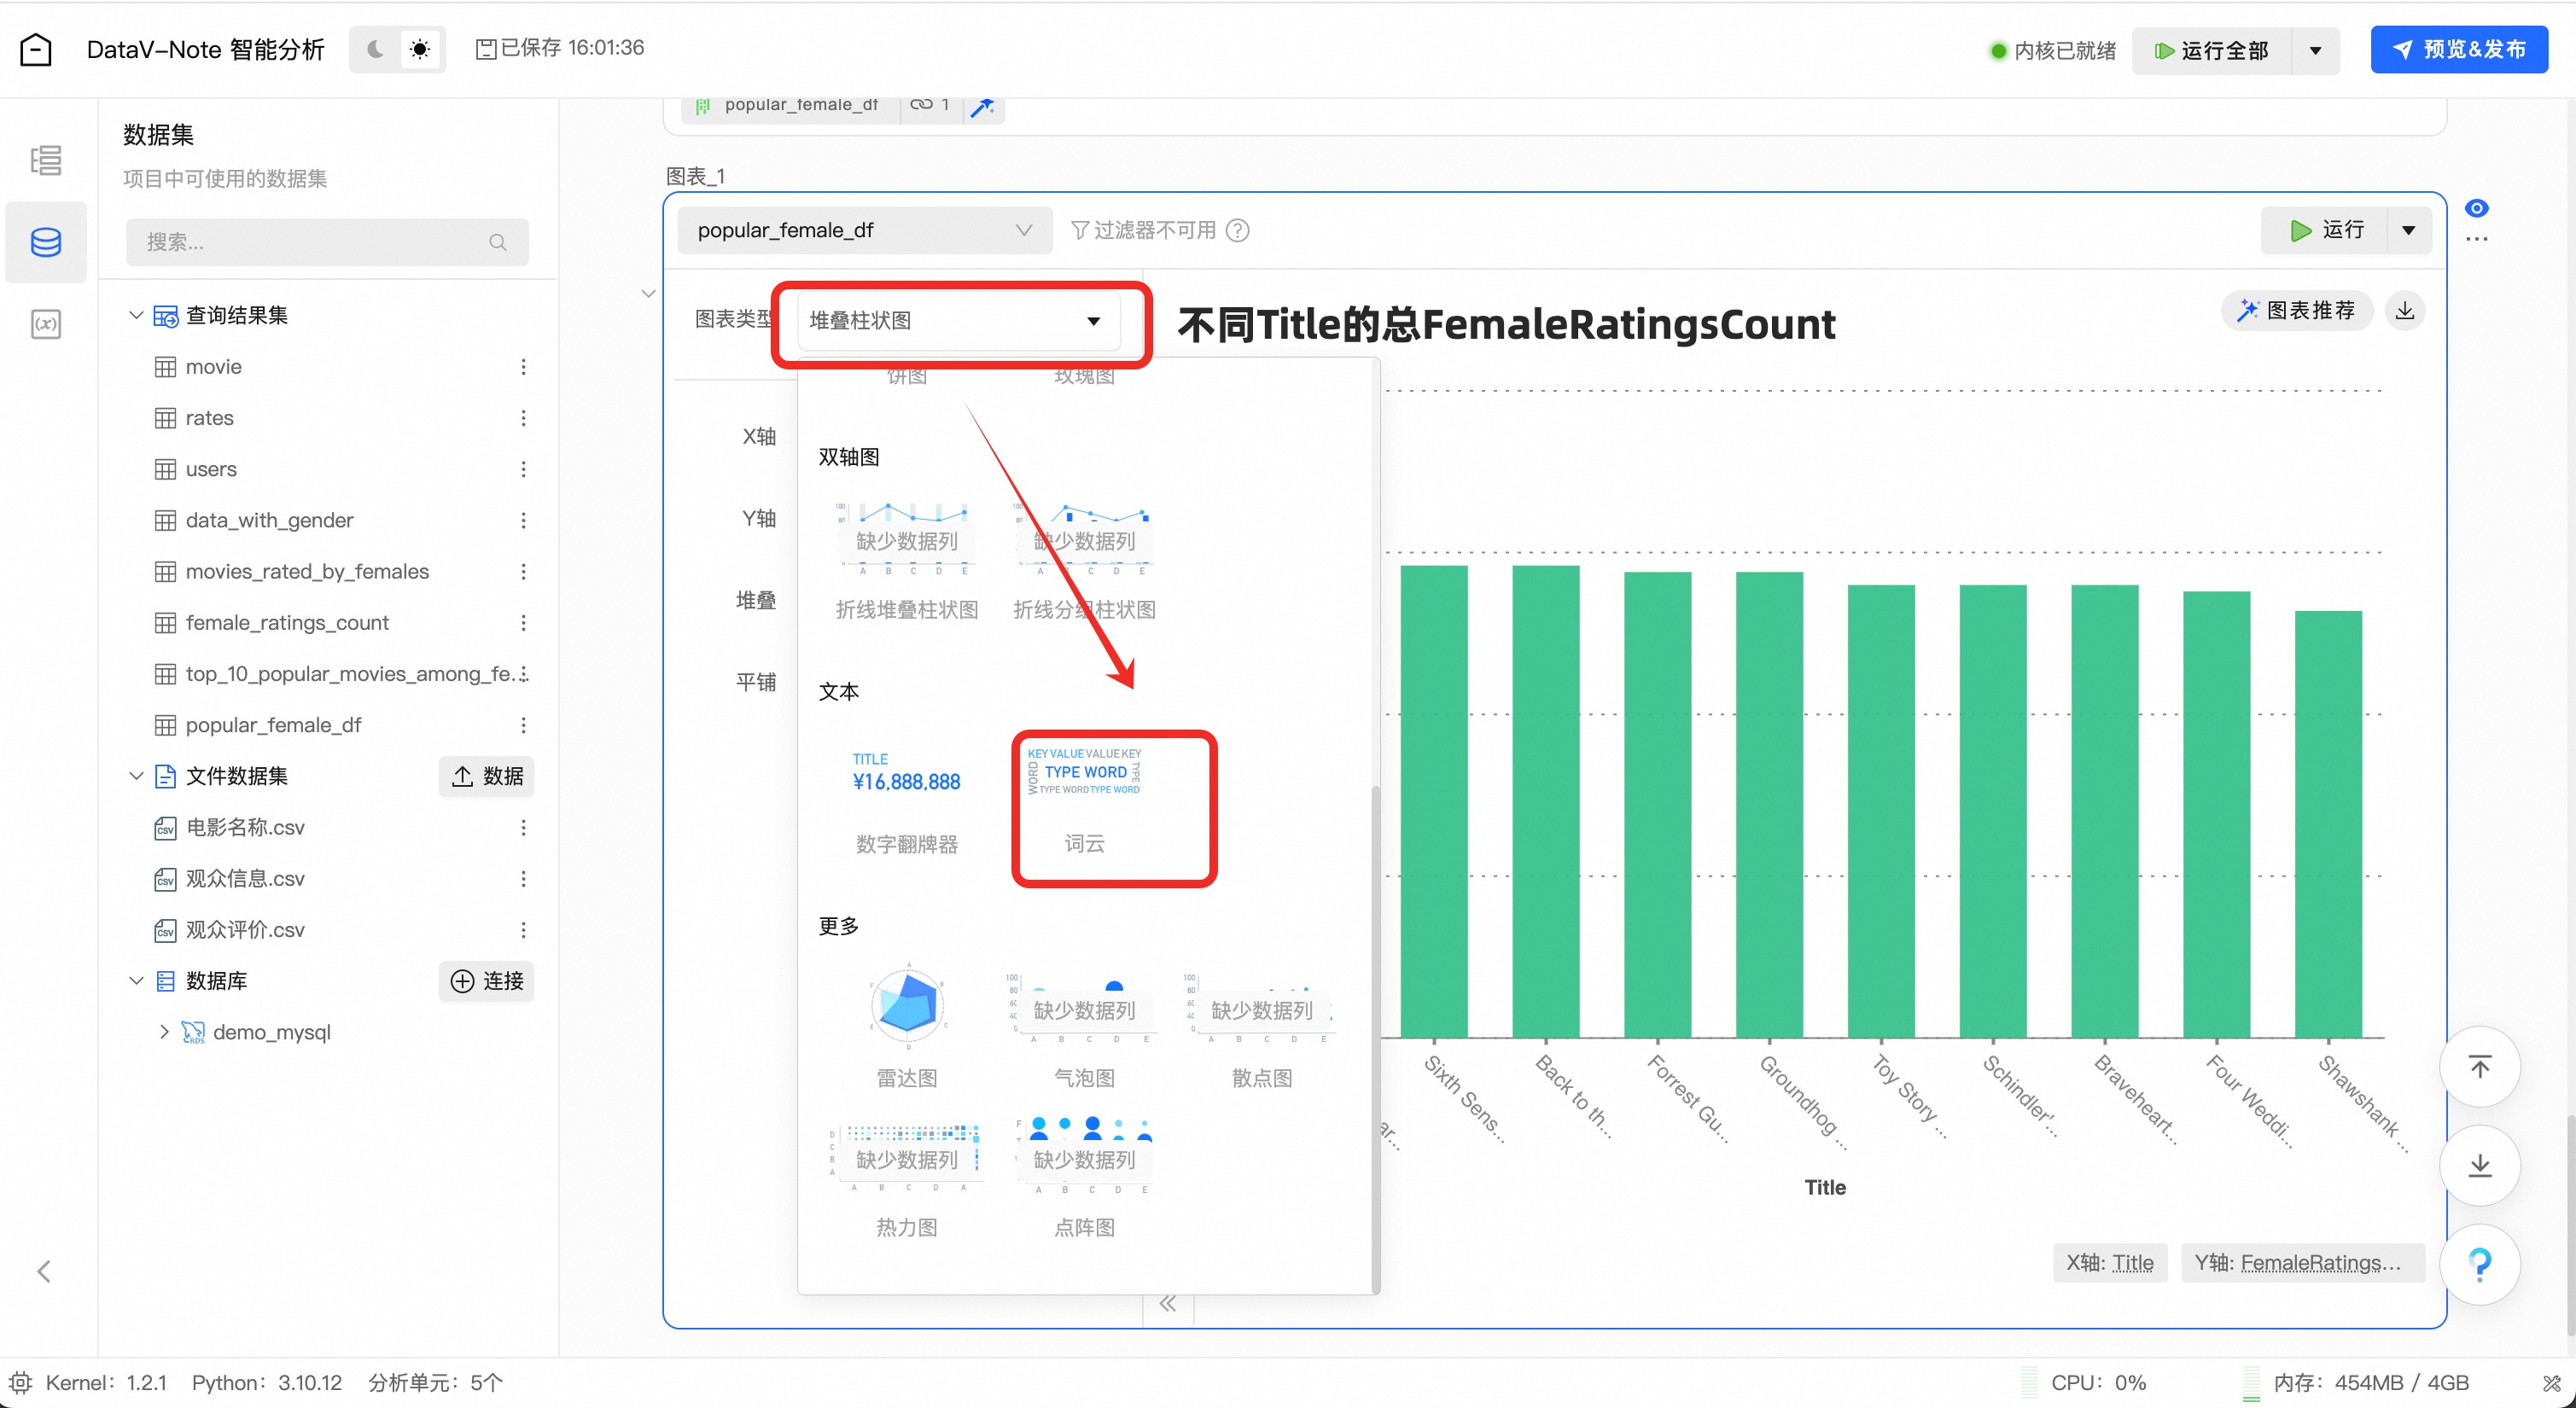
Task: Switch to light mode sun toggle
Action: 420,49
